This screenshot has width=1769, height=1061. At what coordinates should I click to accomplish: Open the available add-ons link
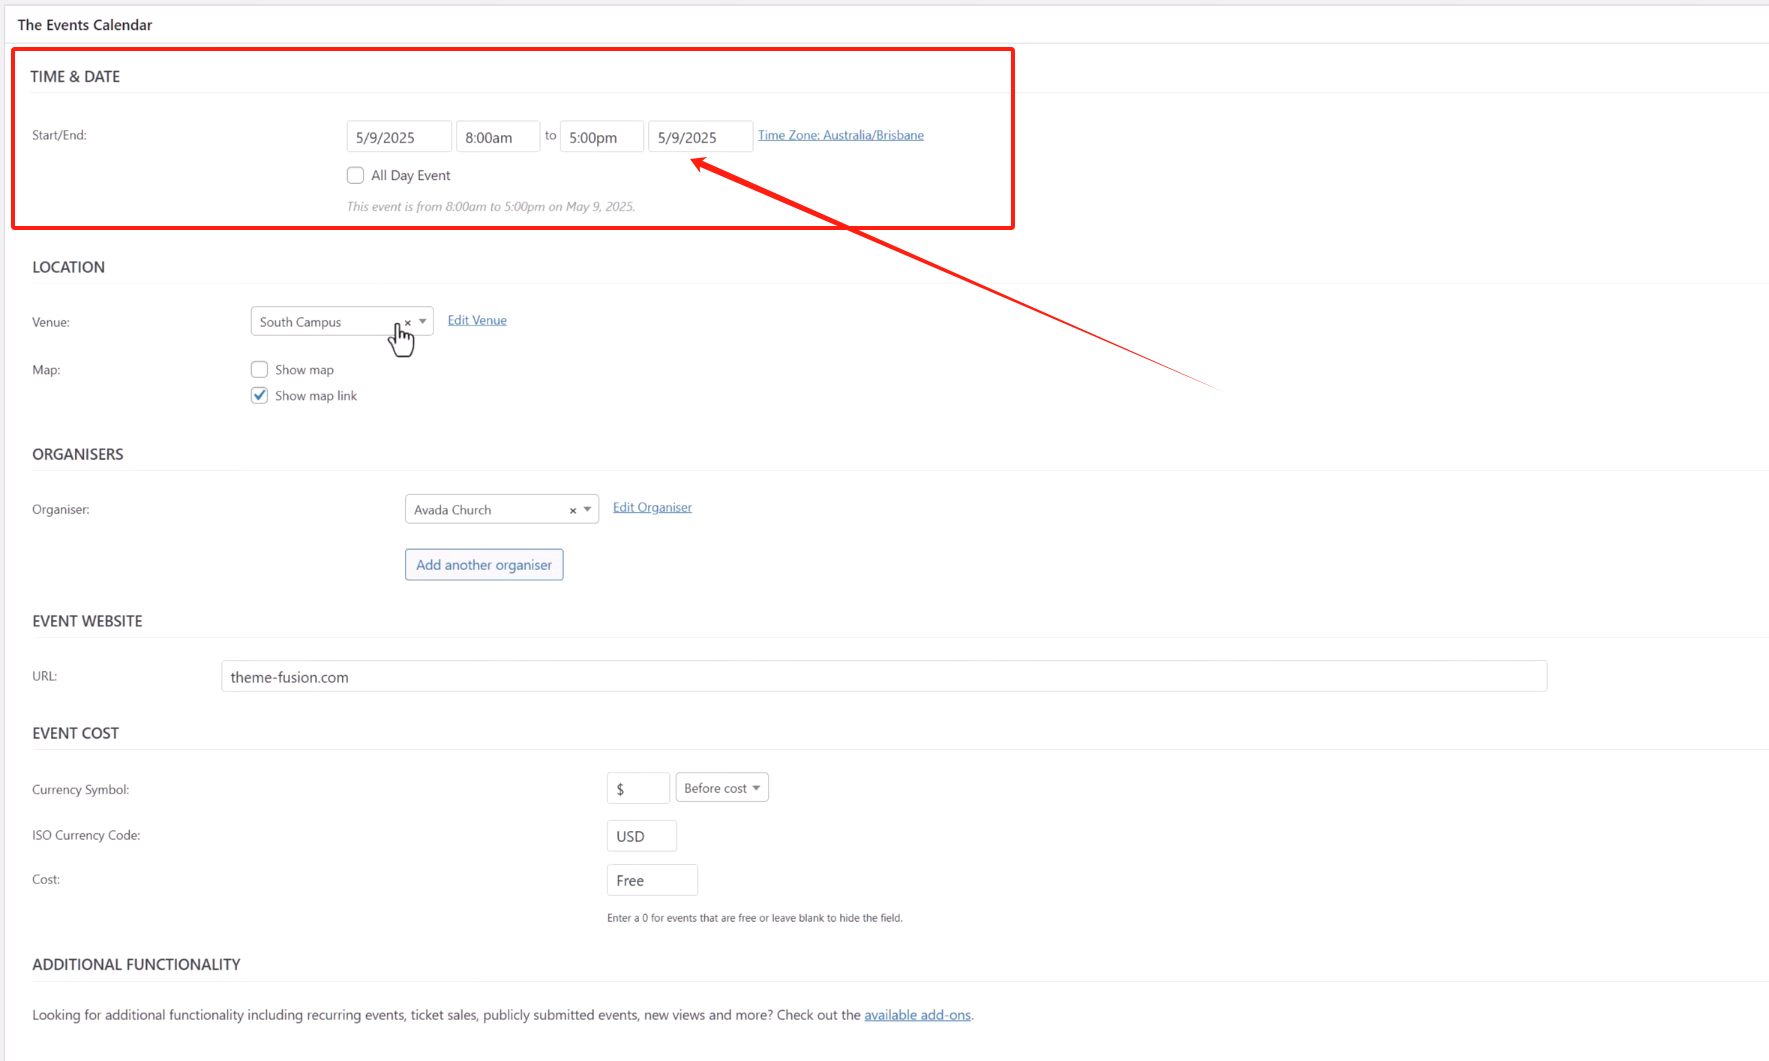tap(917, 1014)
